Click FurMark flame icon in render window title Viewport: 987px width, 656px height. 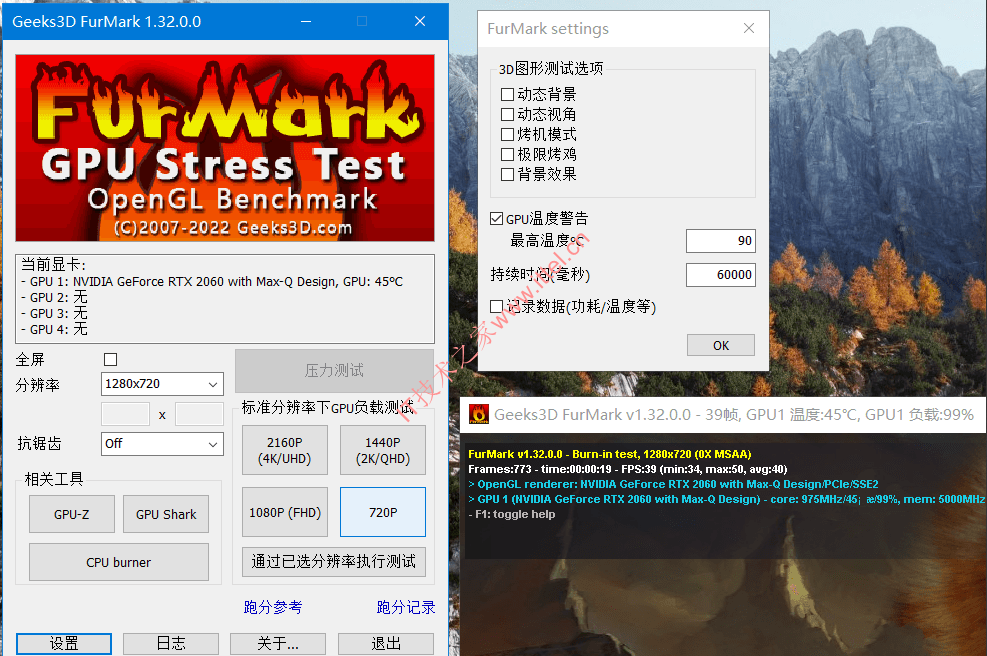pos(478,414)
